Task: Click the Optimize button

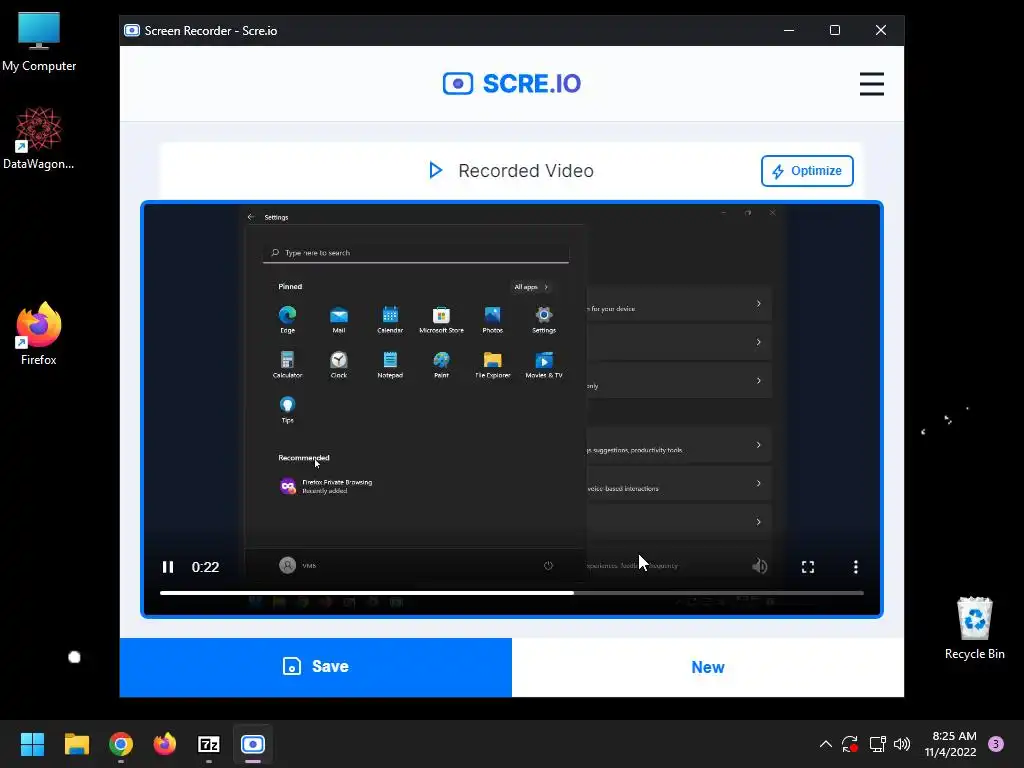Action: point(807,170)
